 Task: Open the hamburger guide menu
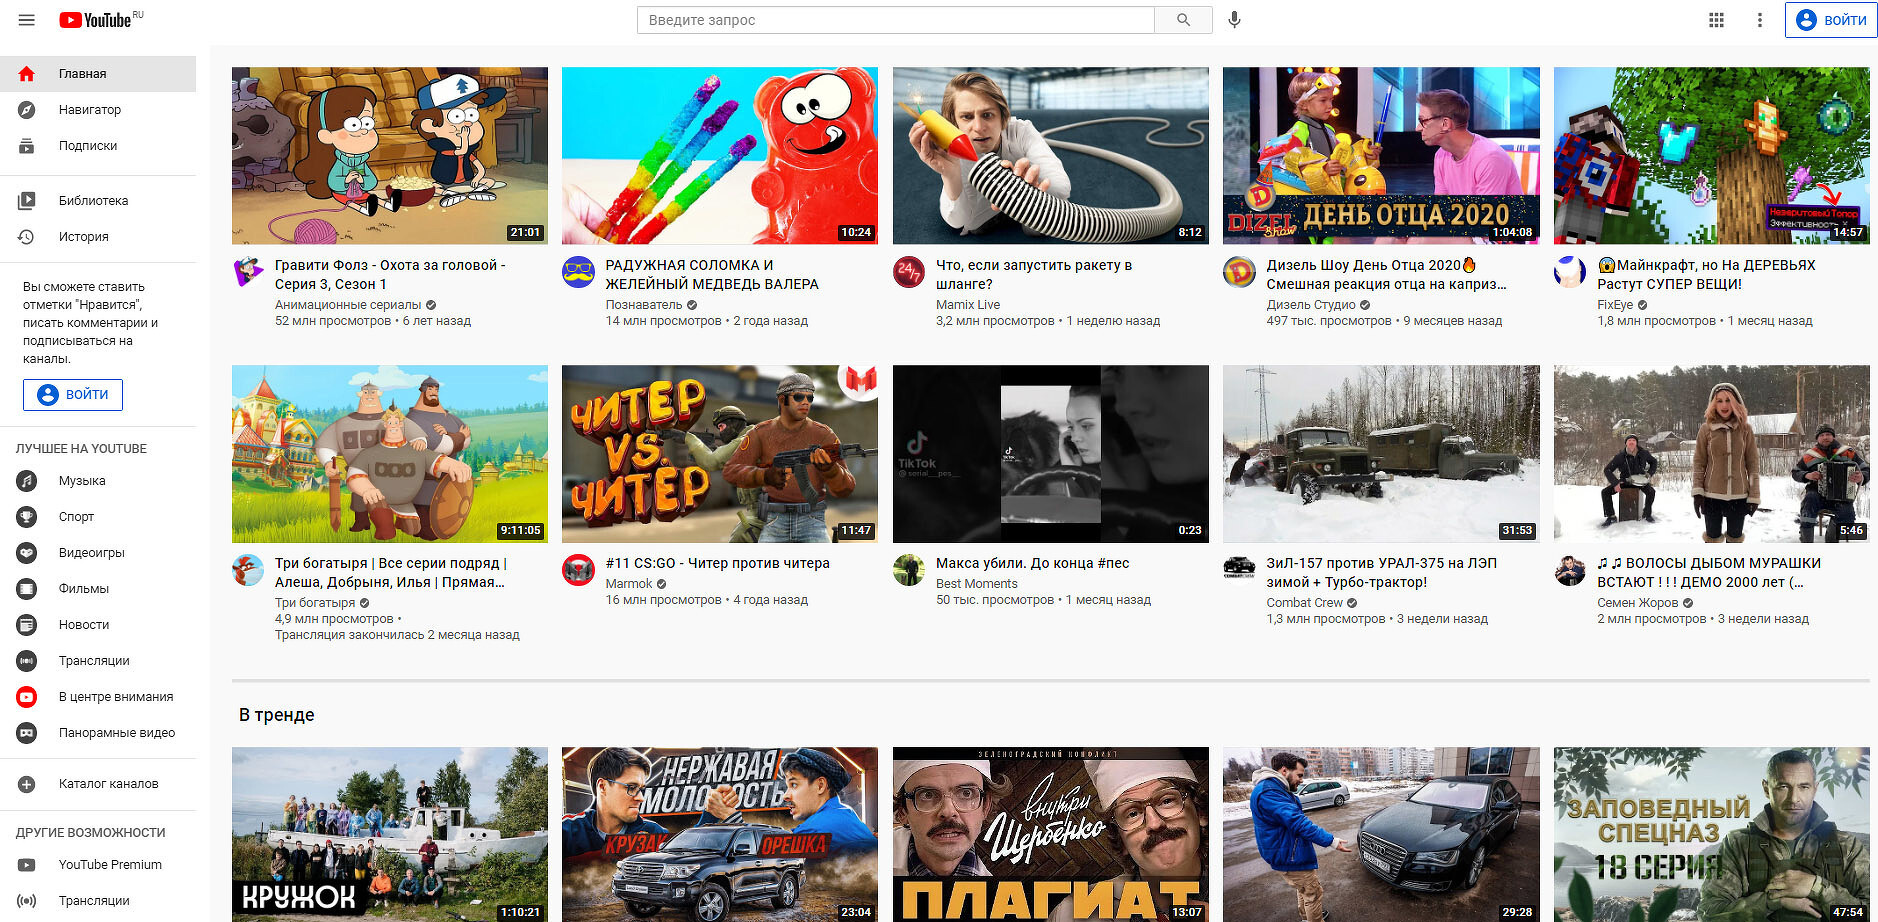click(x=27, y=20)
